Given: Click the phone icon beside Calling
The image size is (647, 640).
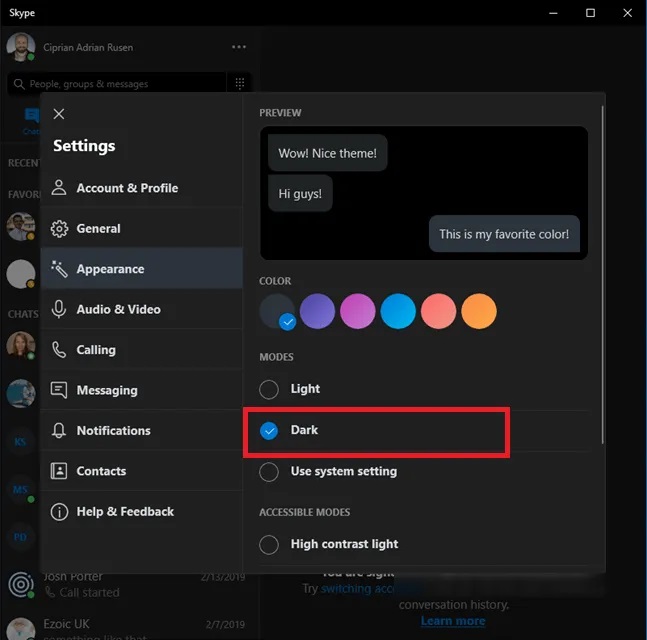Looking at the screenshot, I should [59, 350].
